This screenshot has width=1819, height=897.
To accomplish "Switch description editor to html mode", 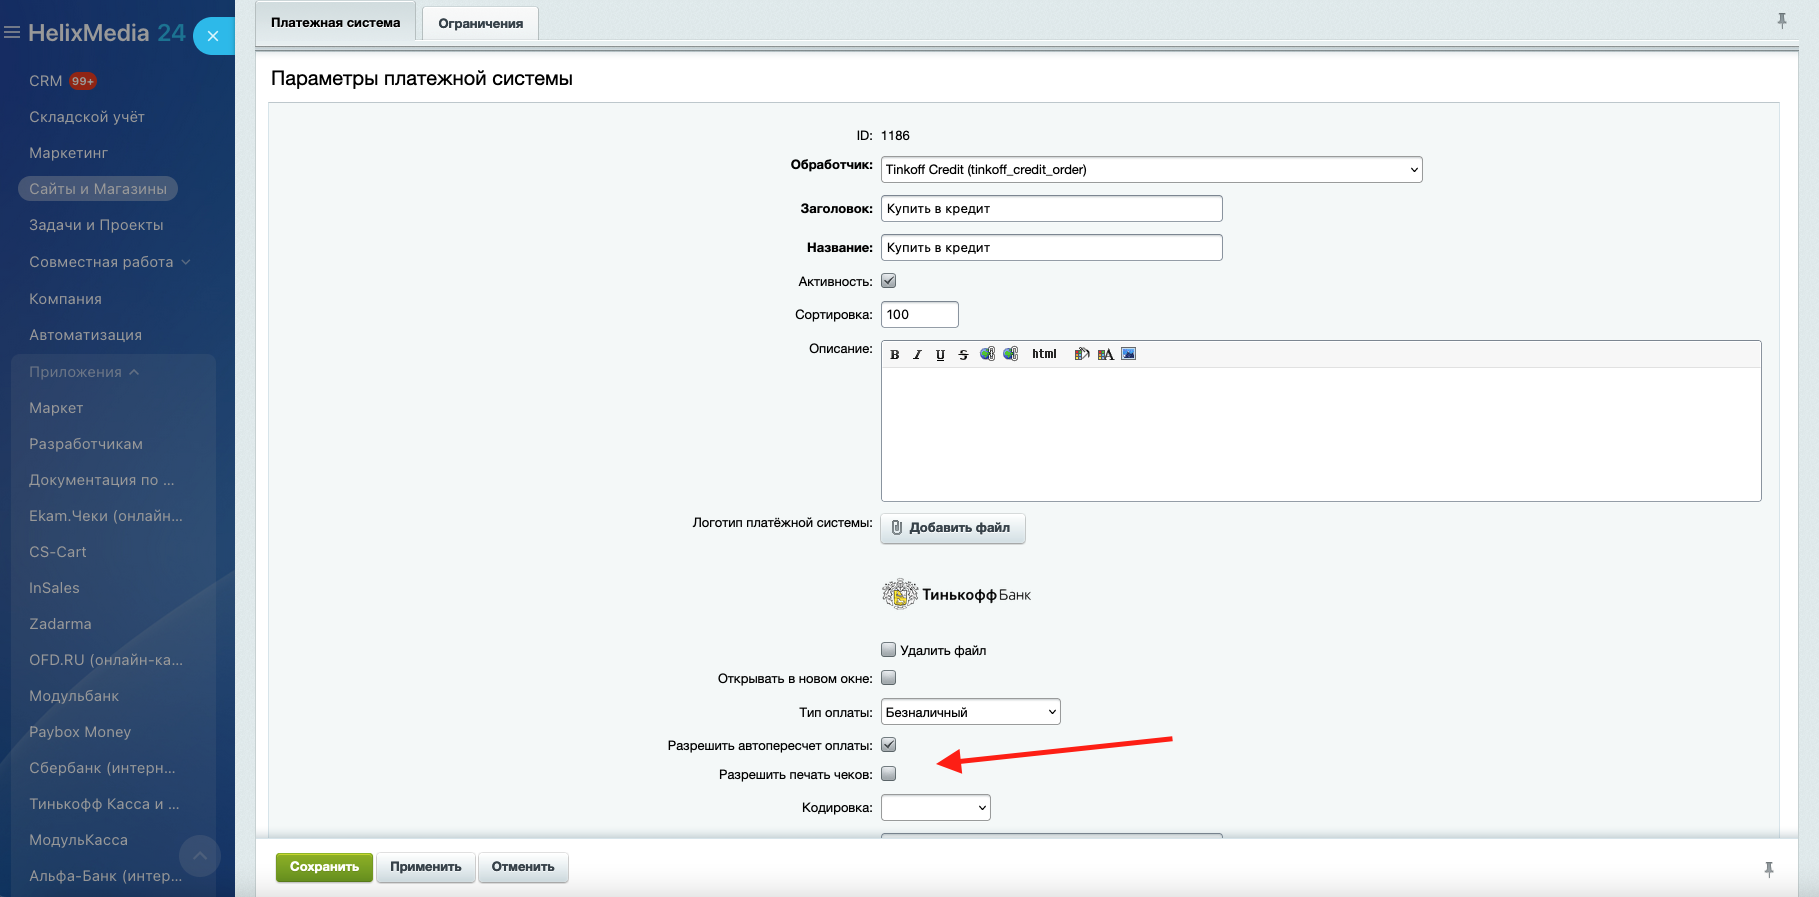I will (x=1044, y=354).
